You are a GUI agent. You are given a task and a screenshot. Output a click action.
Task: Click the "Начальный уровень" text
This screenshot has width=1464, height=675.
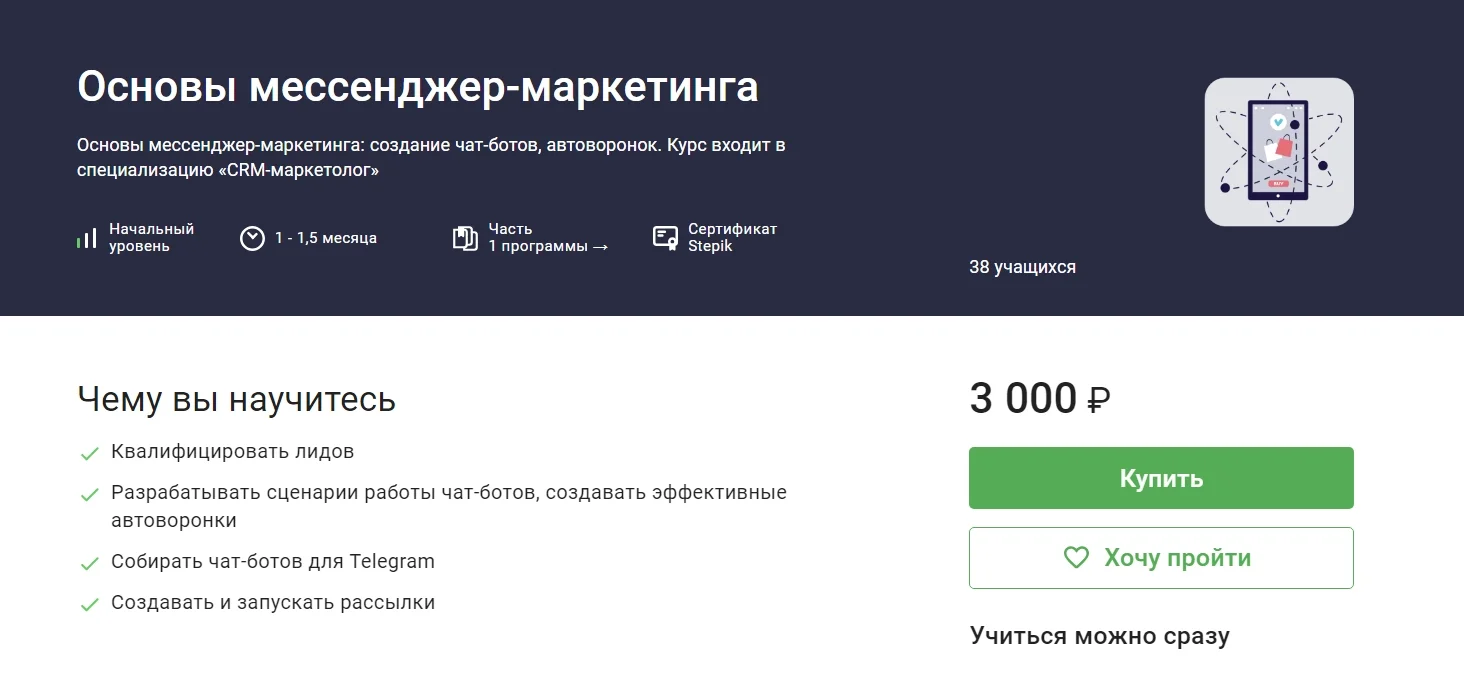point(151,238)
